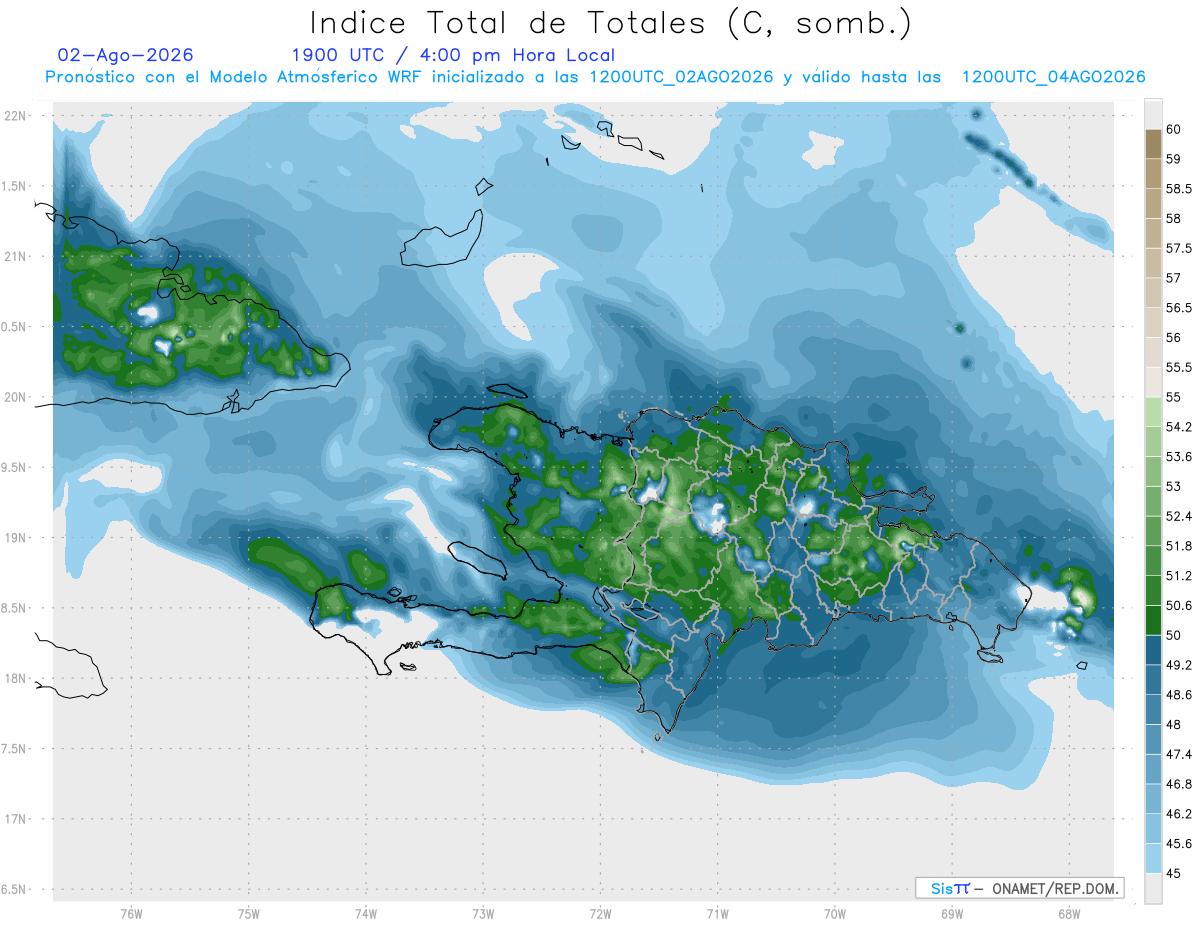Click the "56" legend value

[x=1174, y=338]
